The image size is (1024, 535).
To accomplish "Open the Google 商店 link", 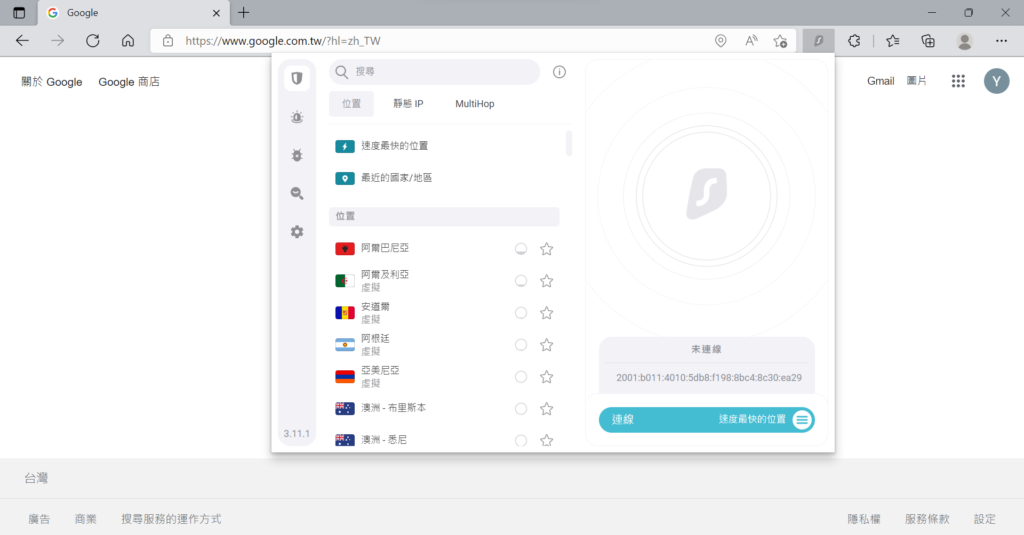I will coord(129,82).
